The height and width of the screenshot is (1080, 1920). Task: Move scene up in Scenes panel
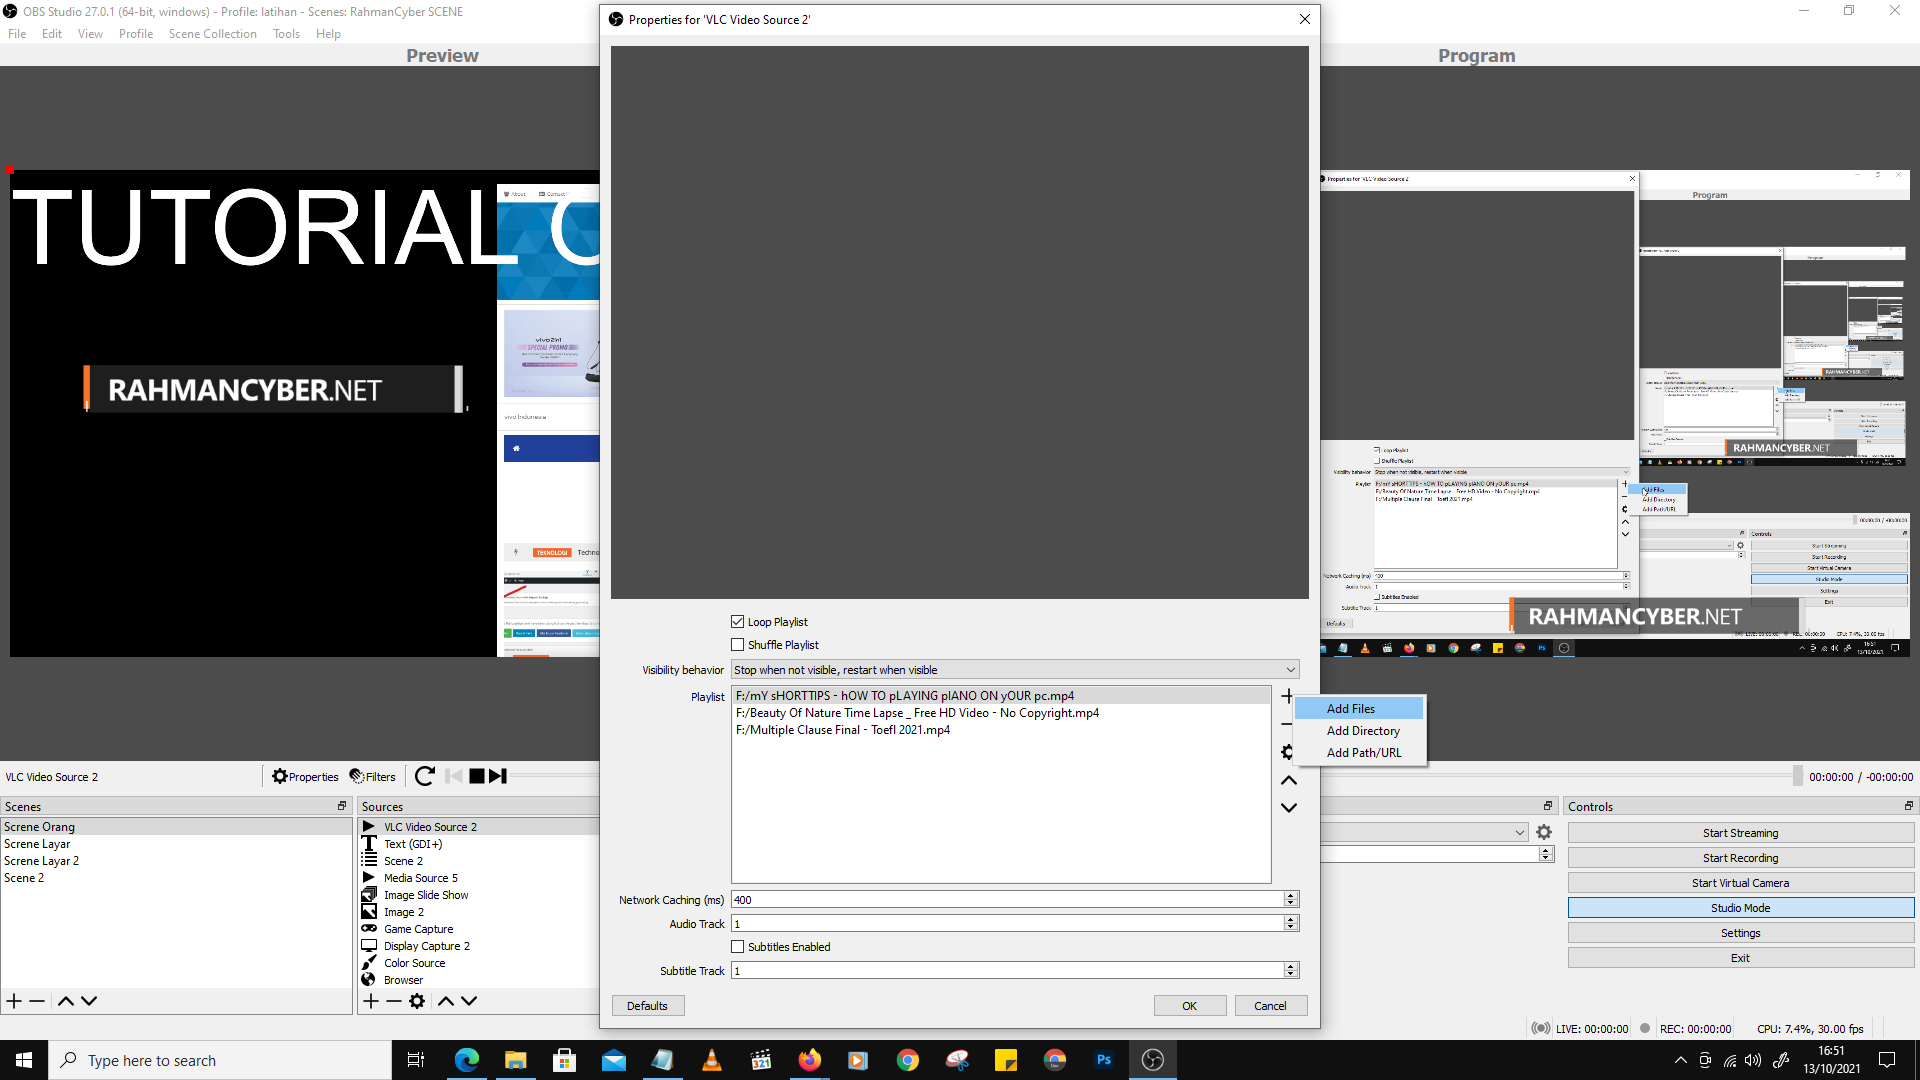pyautogui.click(x=66, y=1001)
